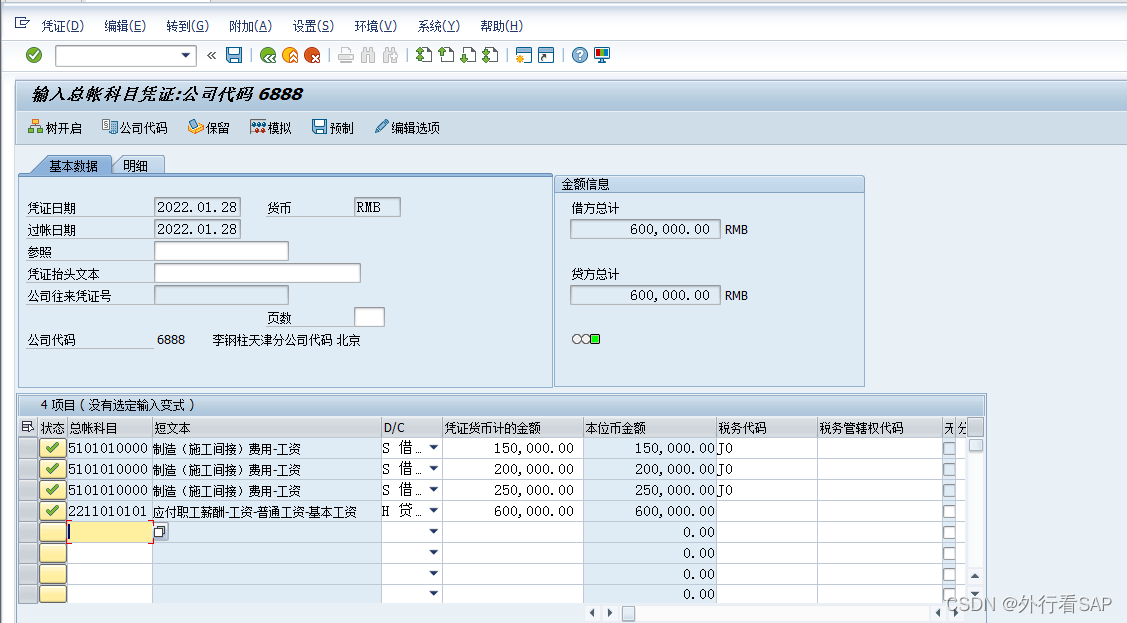Click the 凭证抬头文本 header text field

[x=257, y=273]
